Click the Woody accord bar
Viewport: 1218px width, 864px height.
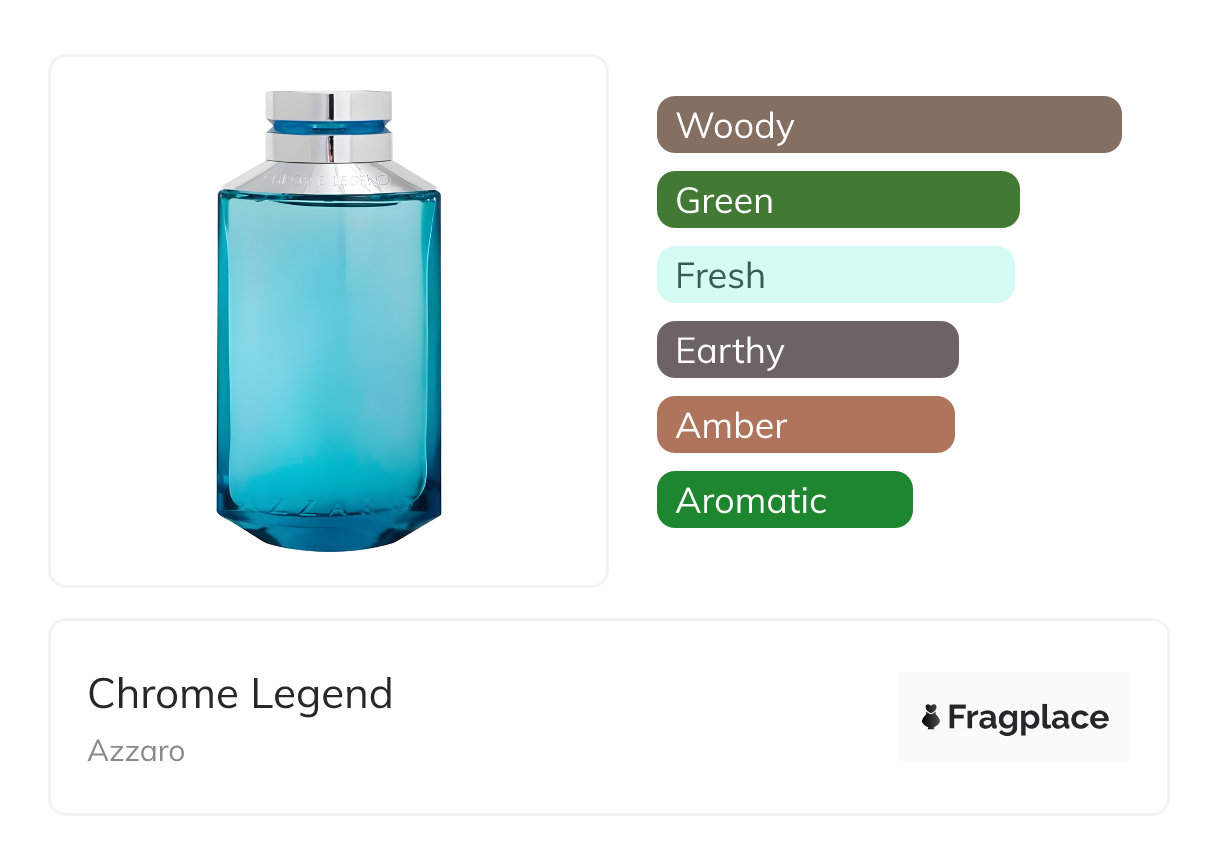(888, 125)
